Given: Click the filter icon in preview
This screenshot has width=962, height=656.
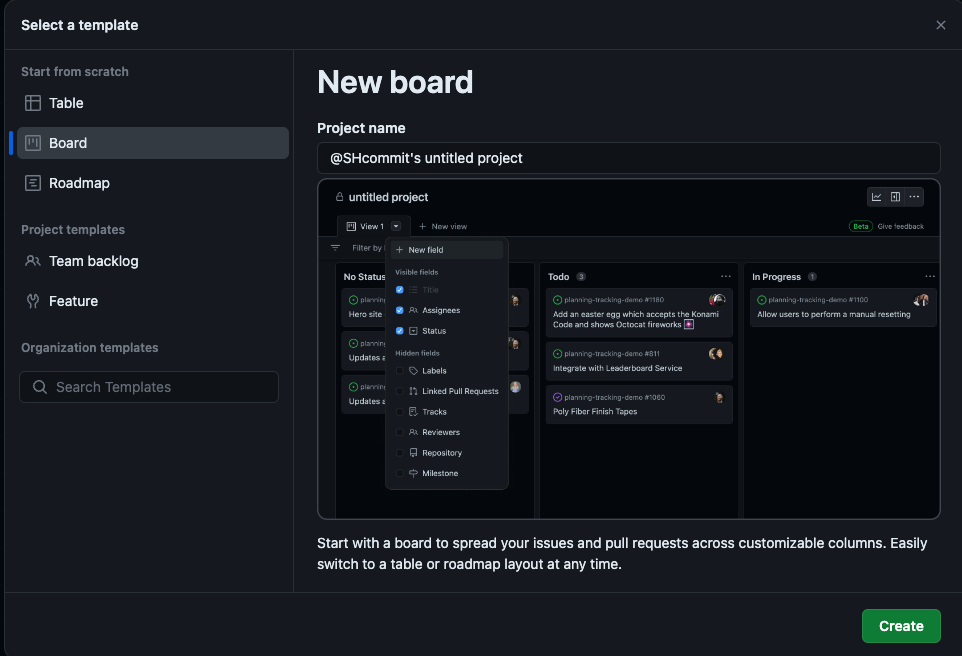Looking at the screenshot, I should tap(335, 248).
